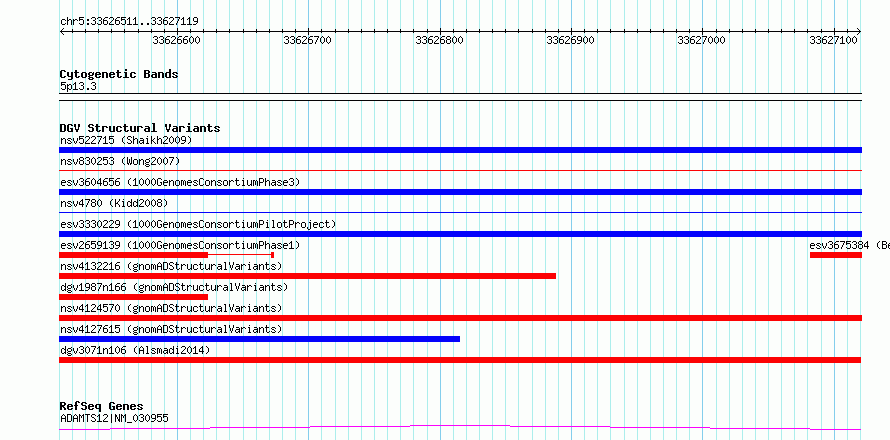Select the red bar under nsv4132216
Screen dimensions: 890x440
tap(308, 276)
